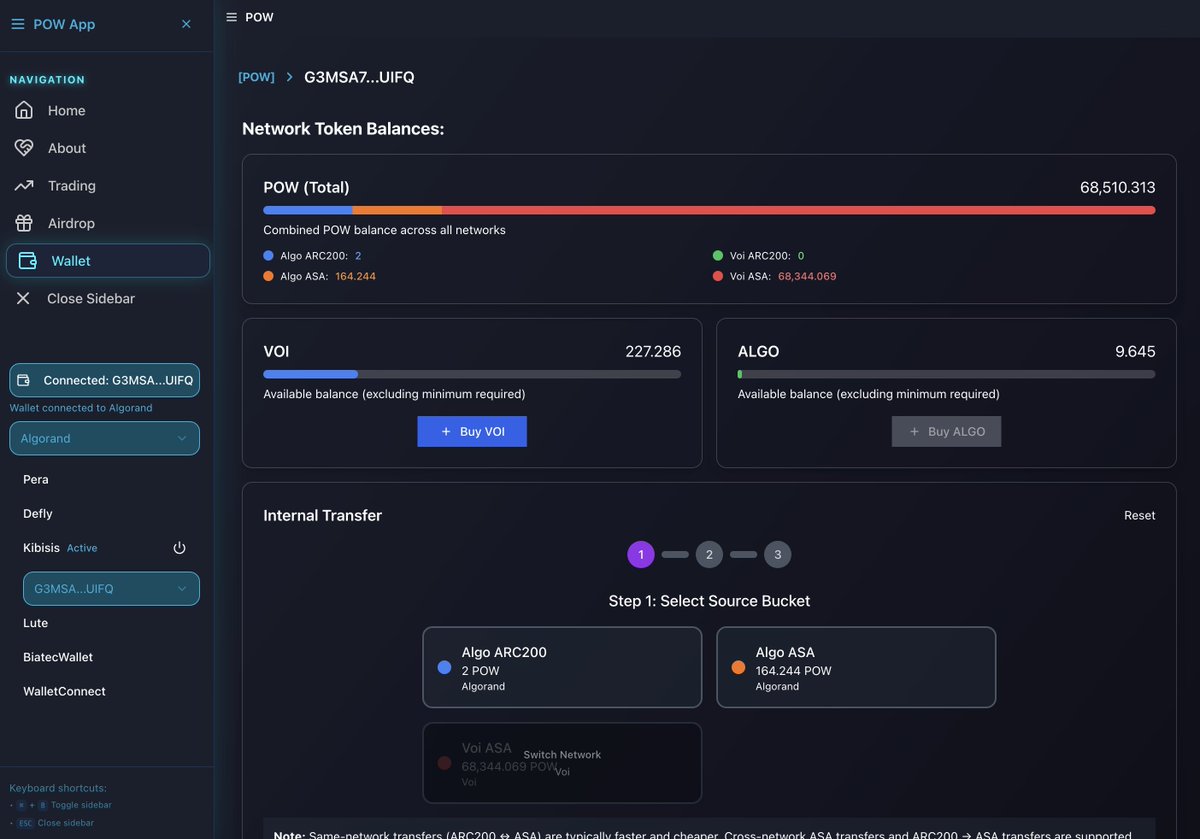
Task: Click the orange Algo ASA legend dot
Action: pyautogui.click(x=269, y=276)
